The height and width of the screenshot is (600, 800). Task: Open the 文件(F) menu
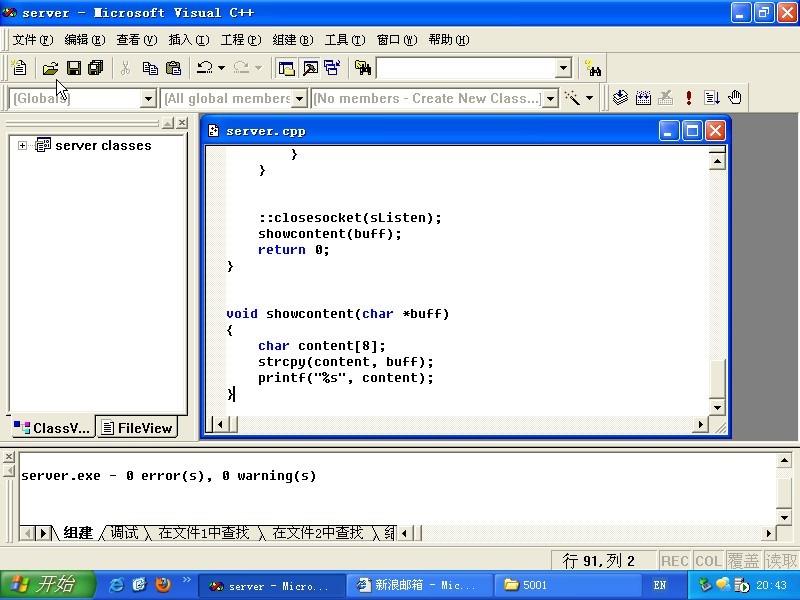33,40
